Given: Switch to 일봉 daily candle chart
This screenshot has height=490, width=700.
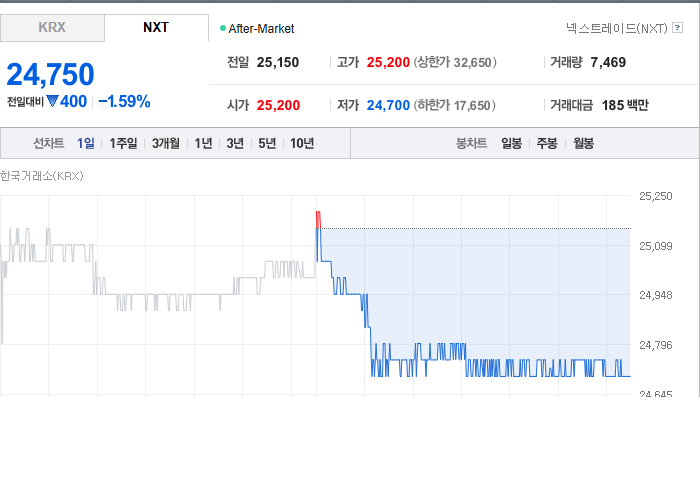Looking at the screenshot, I should point(511,143).
